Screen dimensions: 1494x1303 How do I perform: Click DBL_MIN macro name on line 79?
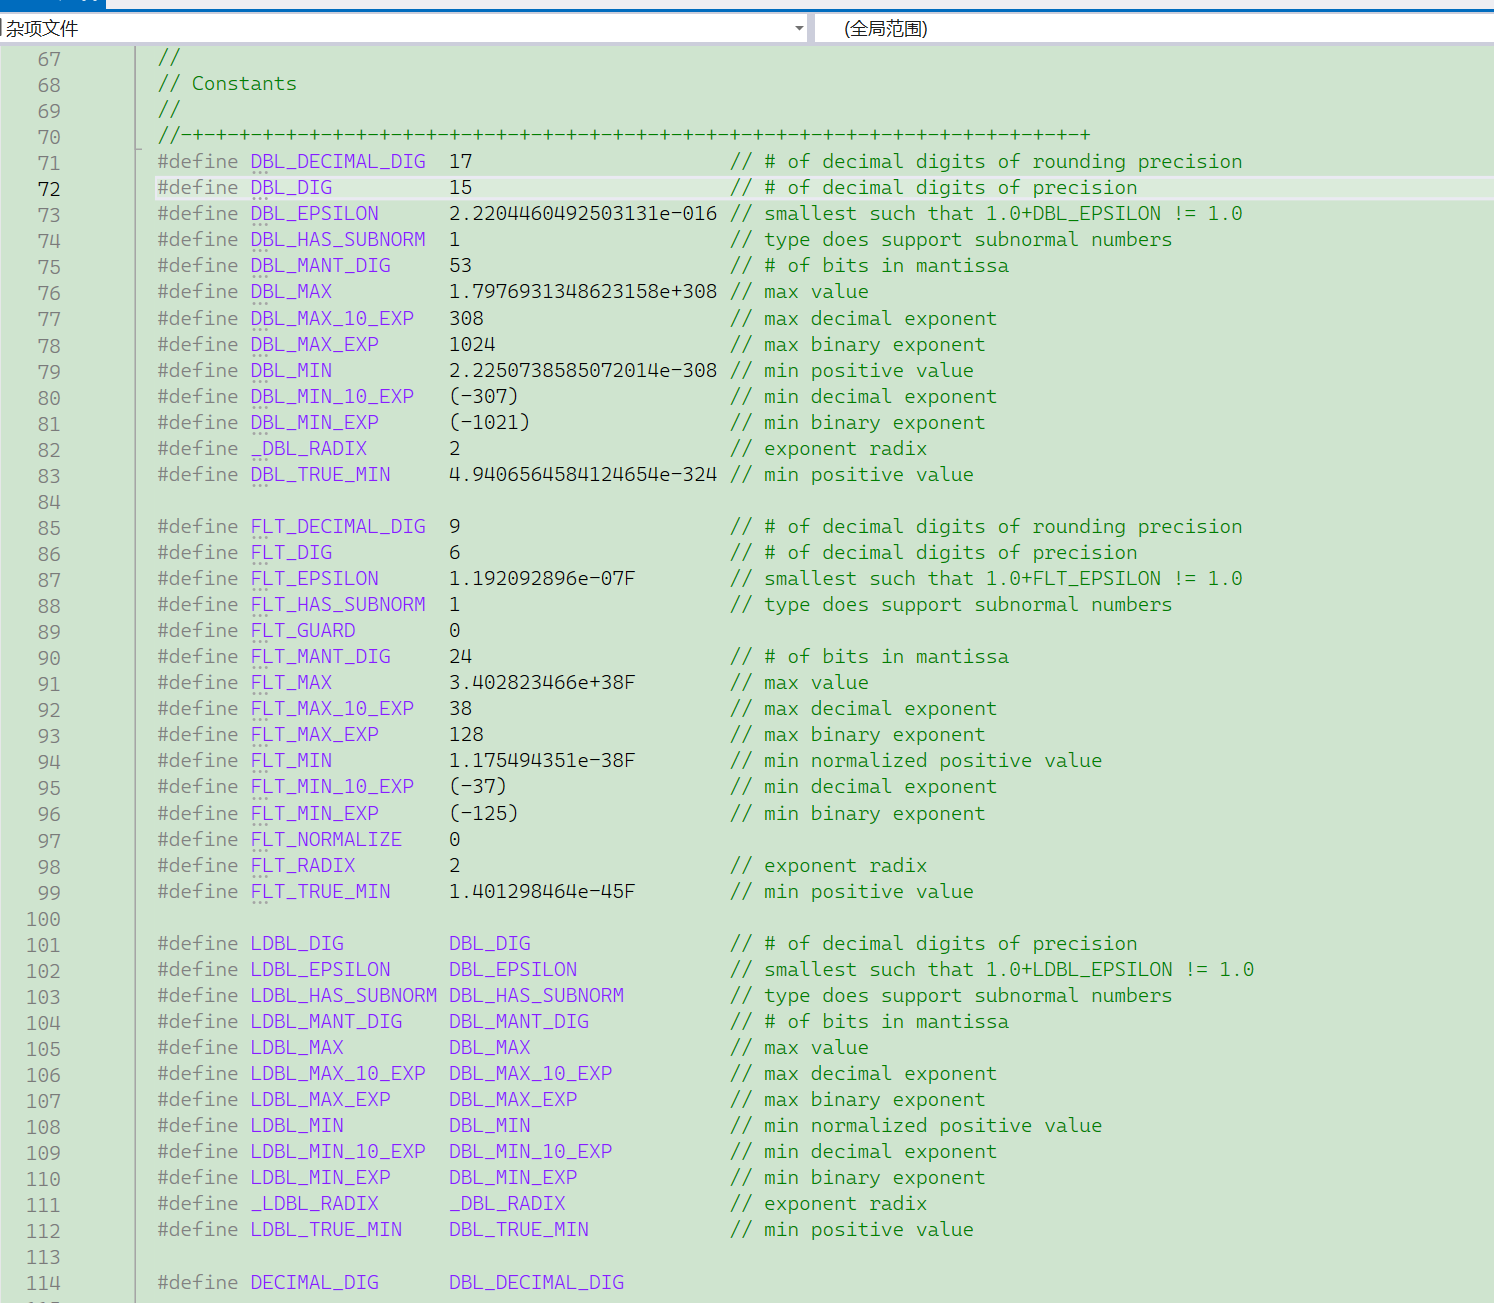click(x=291, y=370)
